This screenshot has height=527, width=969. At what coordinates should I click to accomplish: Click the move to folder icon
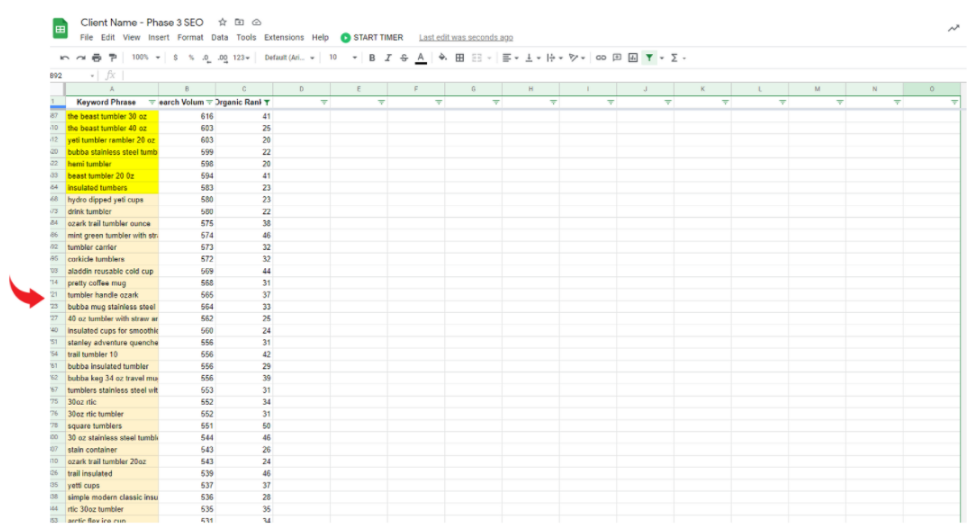(x=239, y=22)
